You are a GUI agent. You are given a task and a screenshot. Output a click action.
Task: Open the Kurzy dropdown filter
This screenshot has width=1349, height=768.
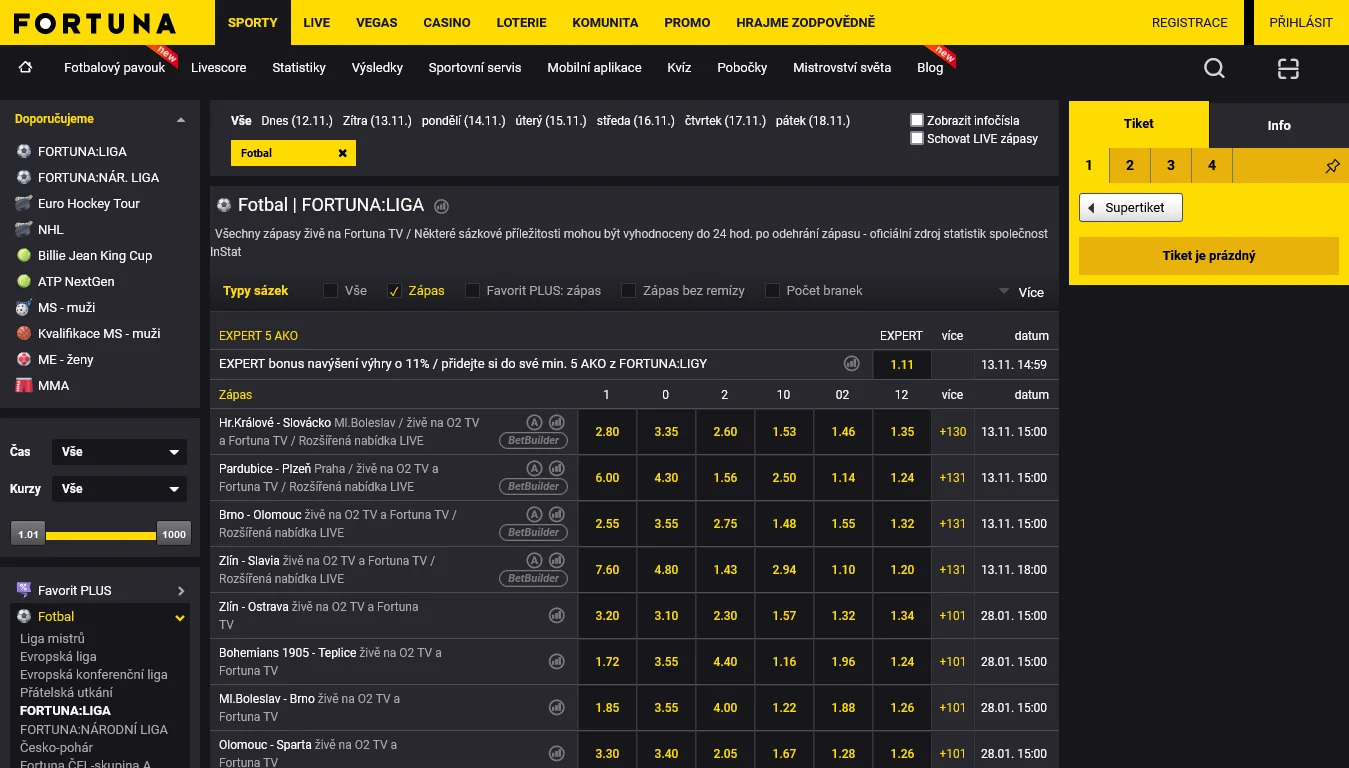click(x=119, y=489)
